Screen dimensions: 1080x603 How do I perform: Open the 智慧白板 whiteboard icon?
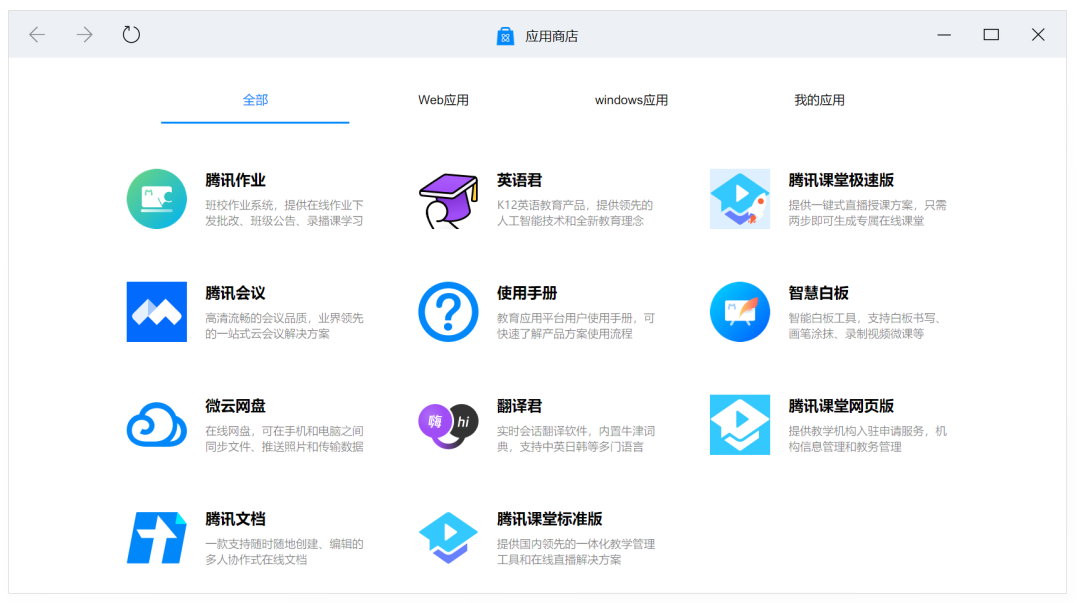coord(739,312)
